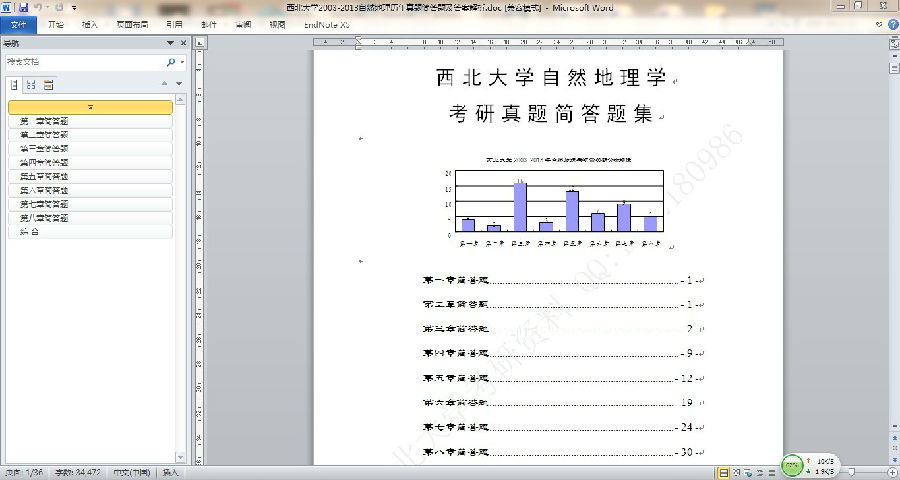Click the Redo button in the title bar
900x480 pixels.
click(59, 7)
